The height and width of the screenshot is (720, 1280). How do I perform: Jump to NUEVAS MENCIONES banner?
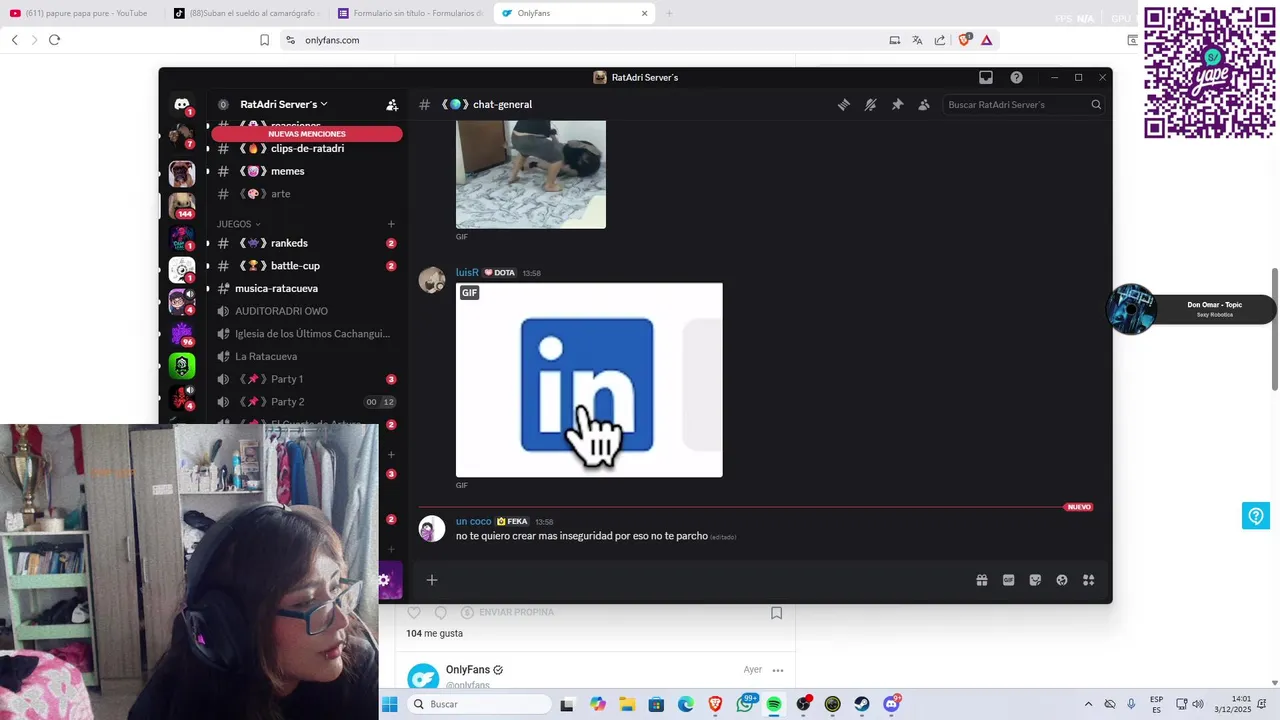pos(307,134)
